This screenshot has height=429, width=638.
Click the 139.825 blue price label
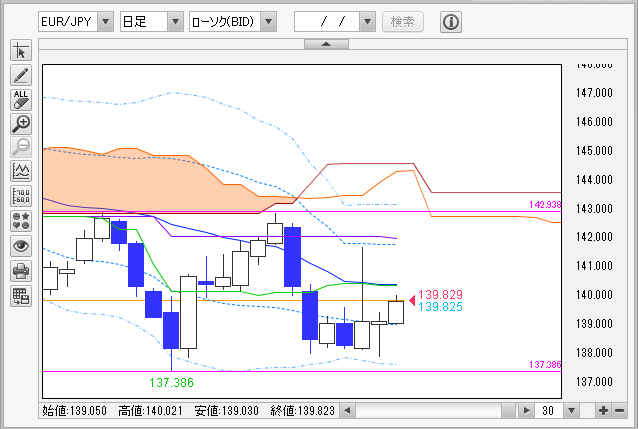[x=440, y=306]
